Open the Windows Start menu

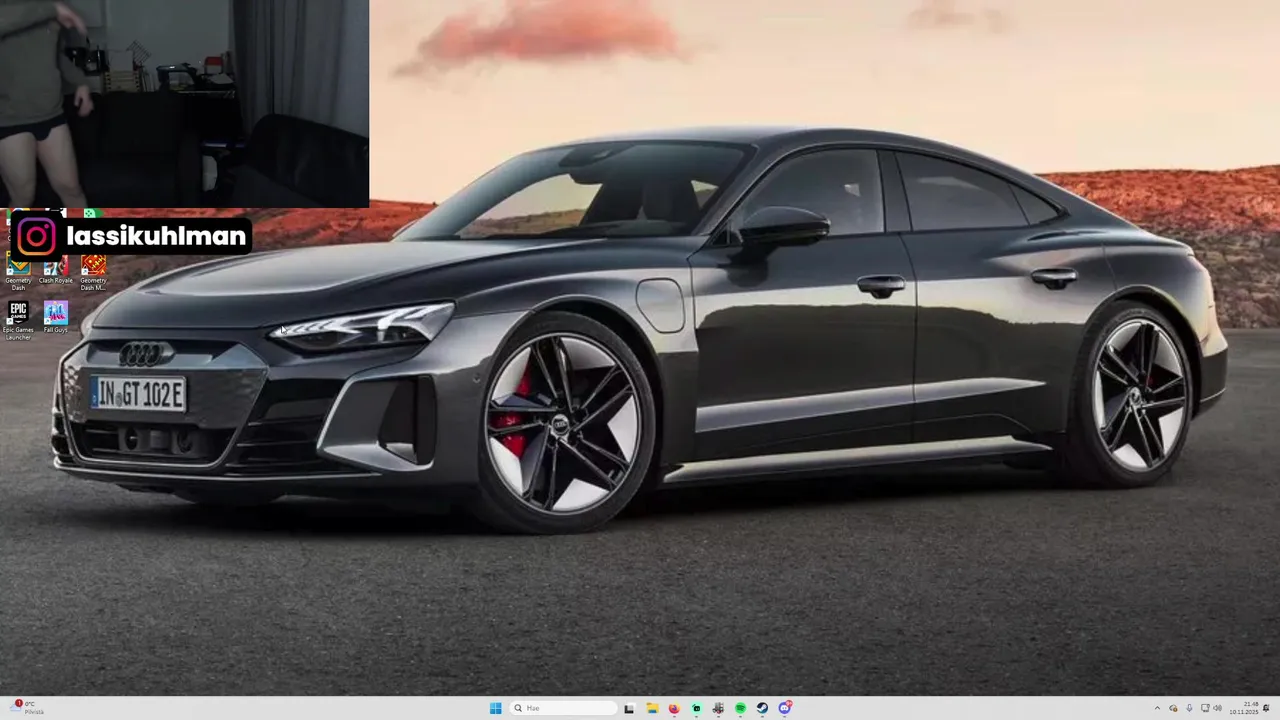point(496,708)
